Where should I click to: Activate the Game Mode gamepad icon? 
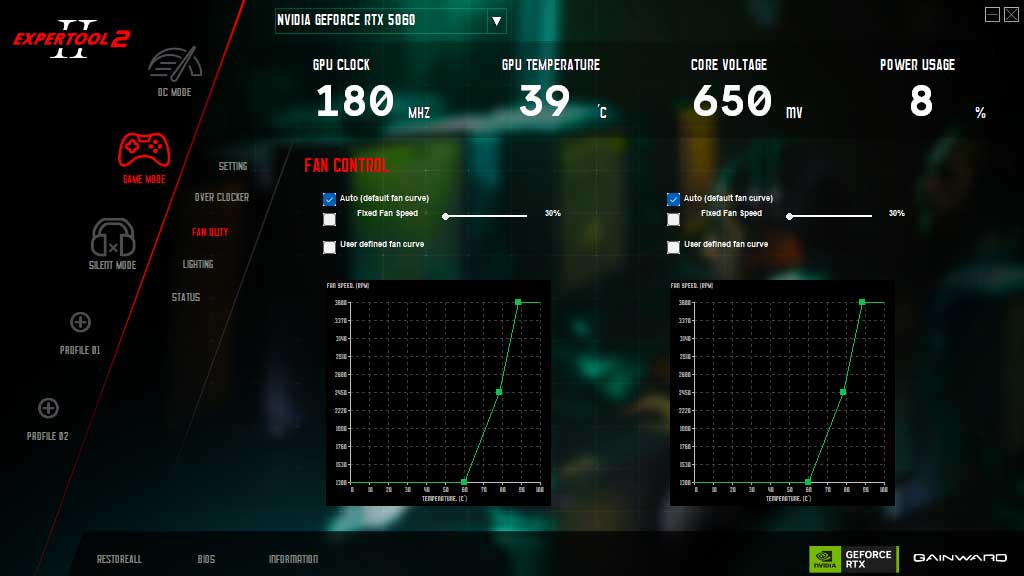coord(144,150)
